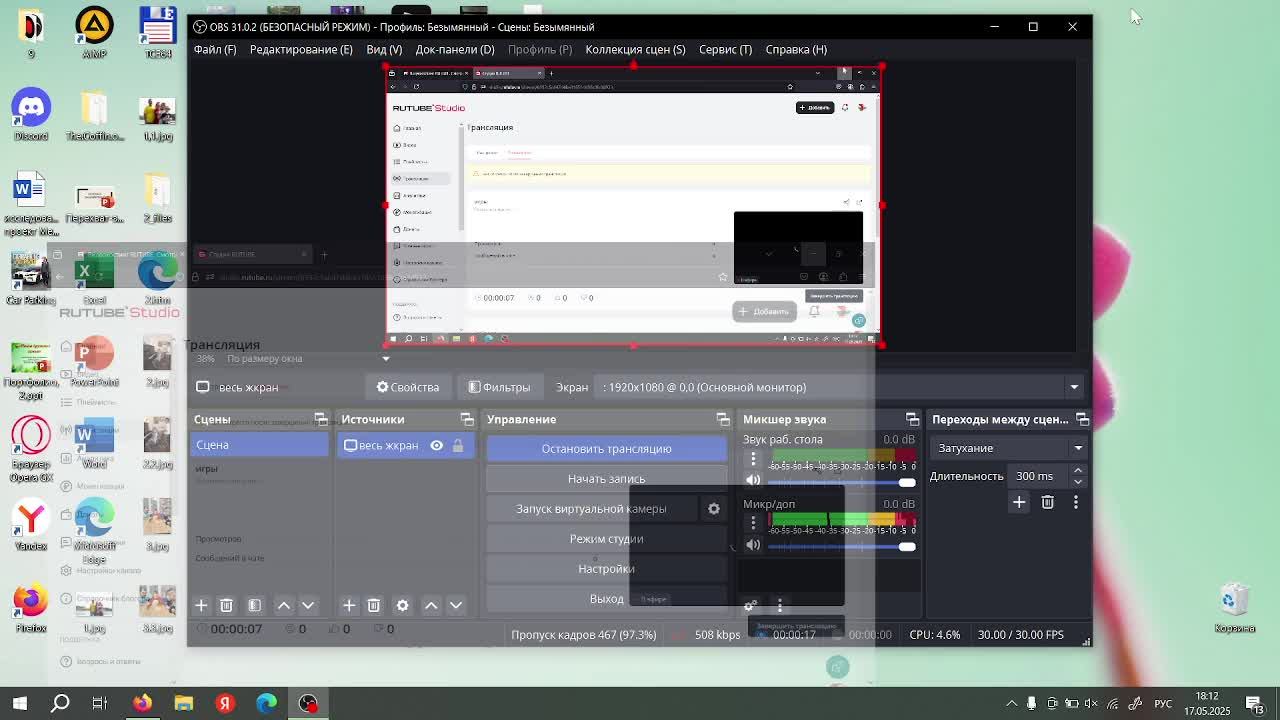The width and height of the screenshot is (1280, 720).
Task: Select the весь экран source row
Action: [404, 446]
